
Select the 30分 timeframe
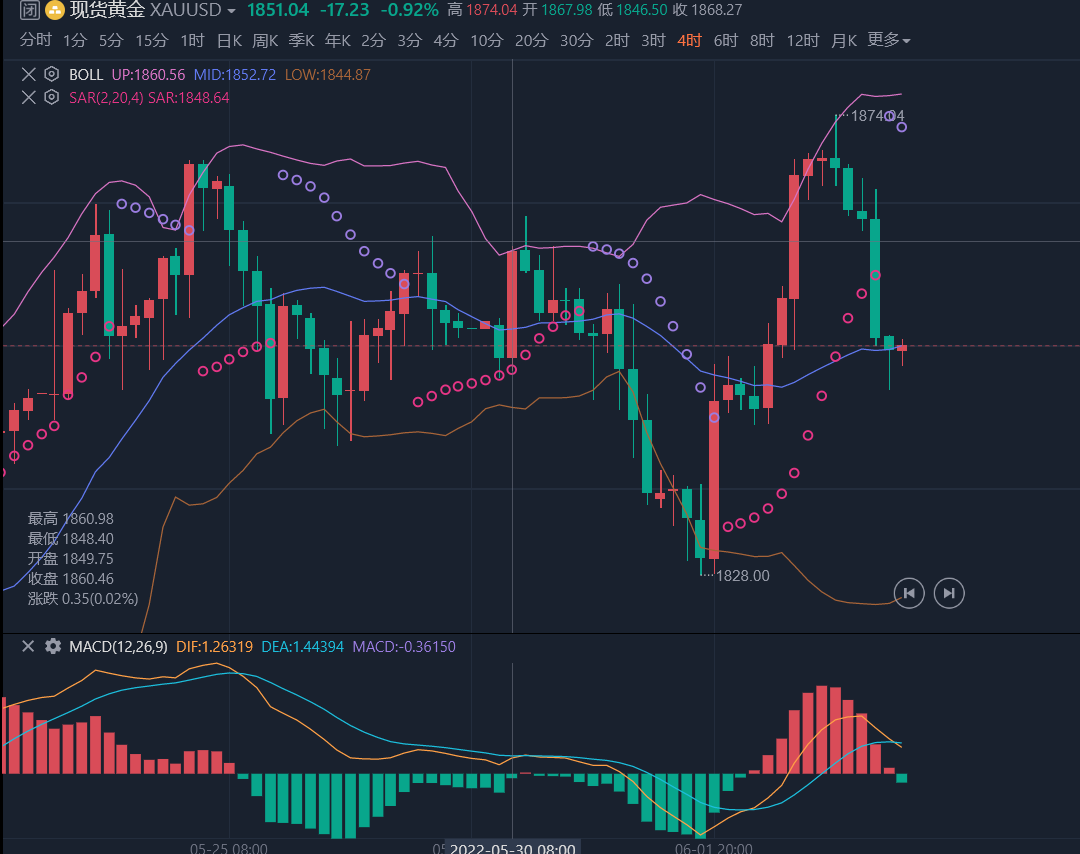point(577,41)
